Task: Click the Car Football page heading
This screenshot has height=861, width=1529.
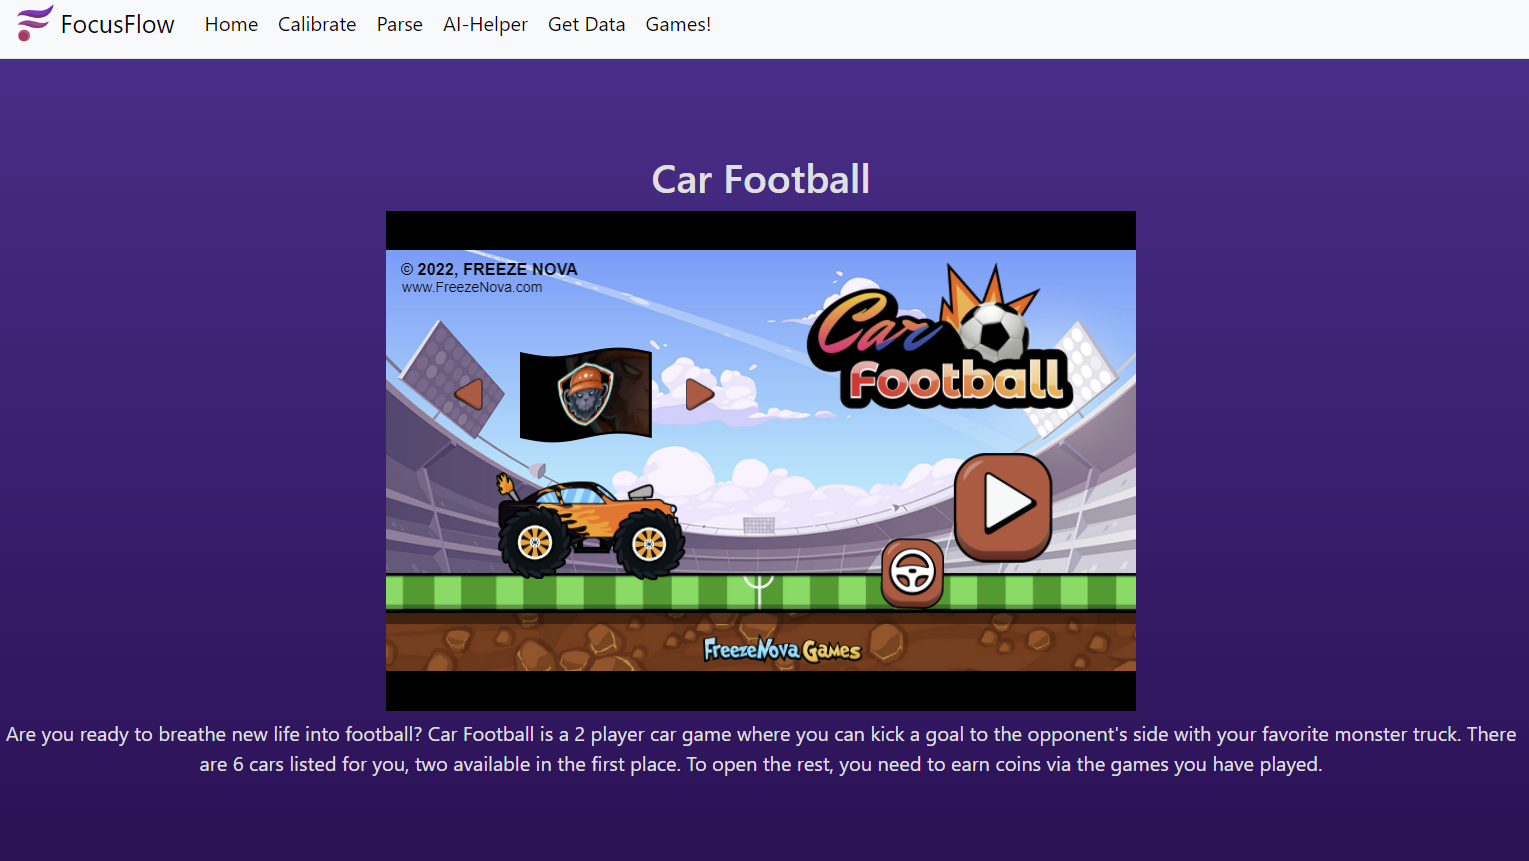Action: (x=761, y=180)
